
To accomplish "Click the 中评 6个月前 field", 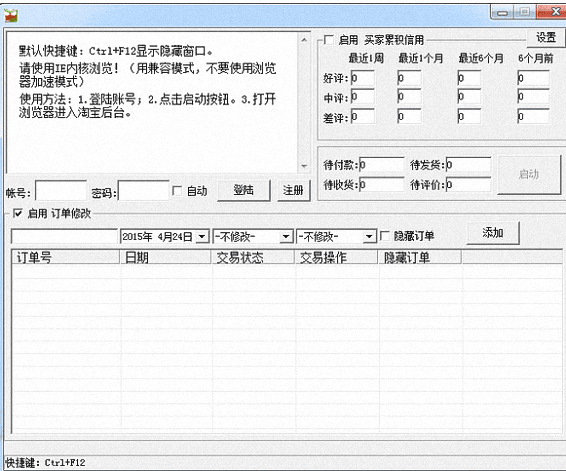I will (533, 97).
